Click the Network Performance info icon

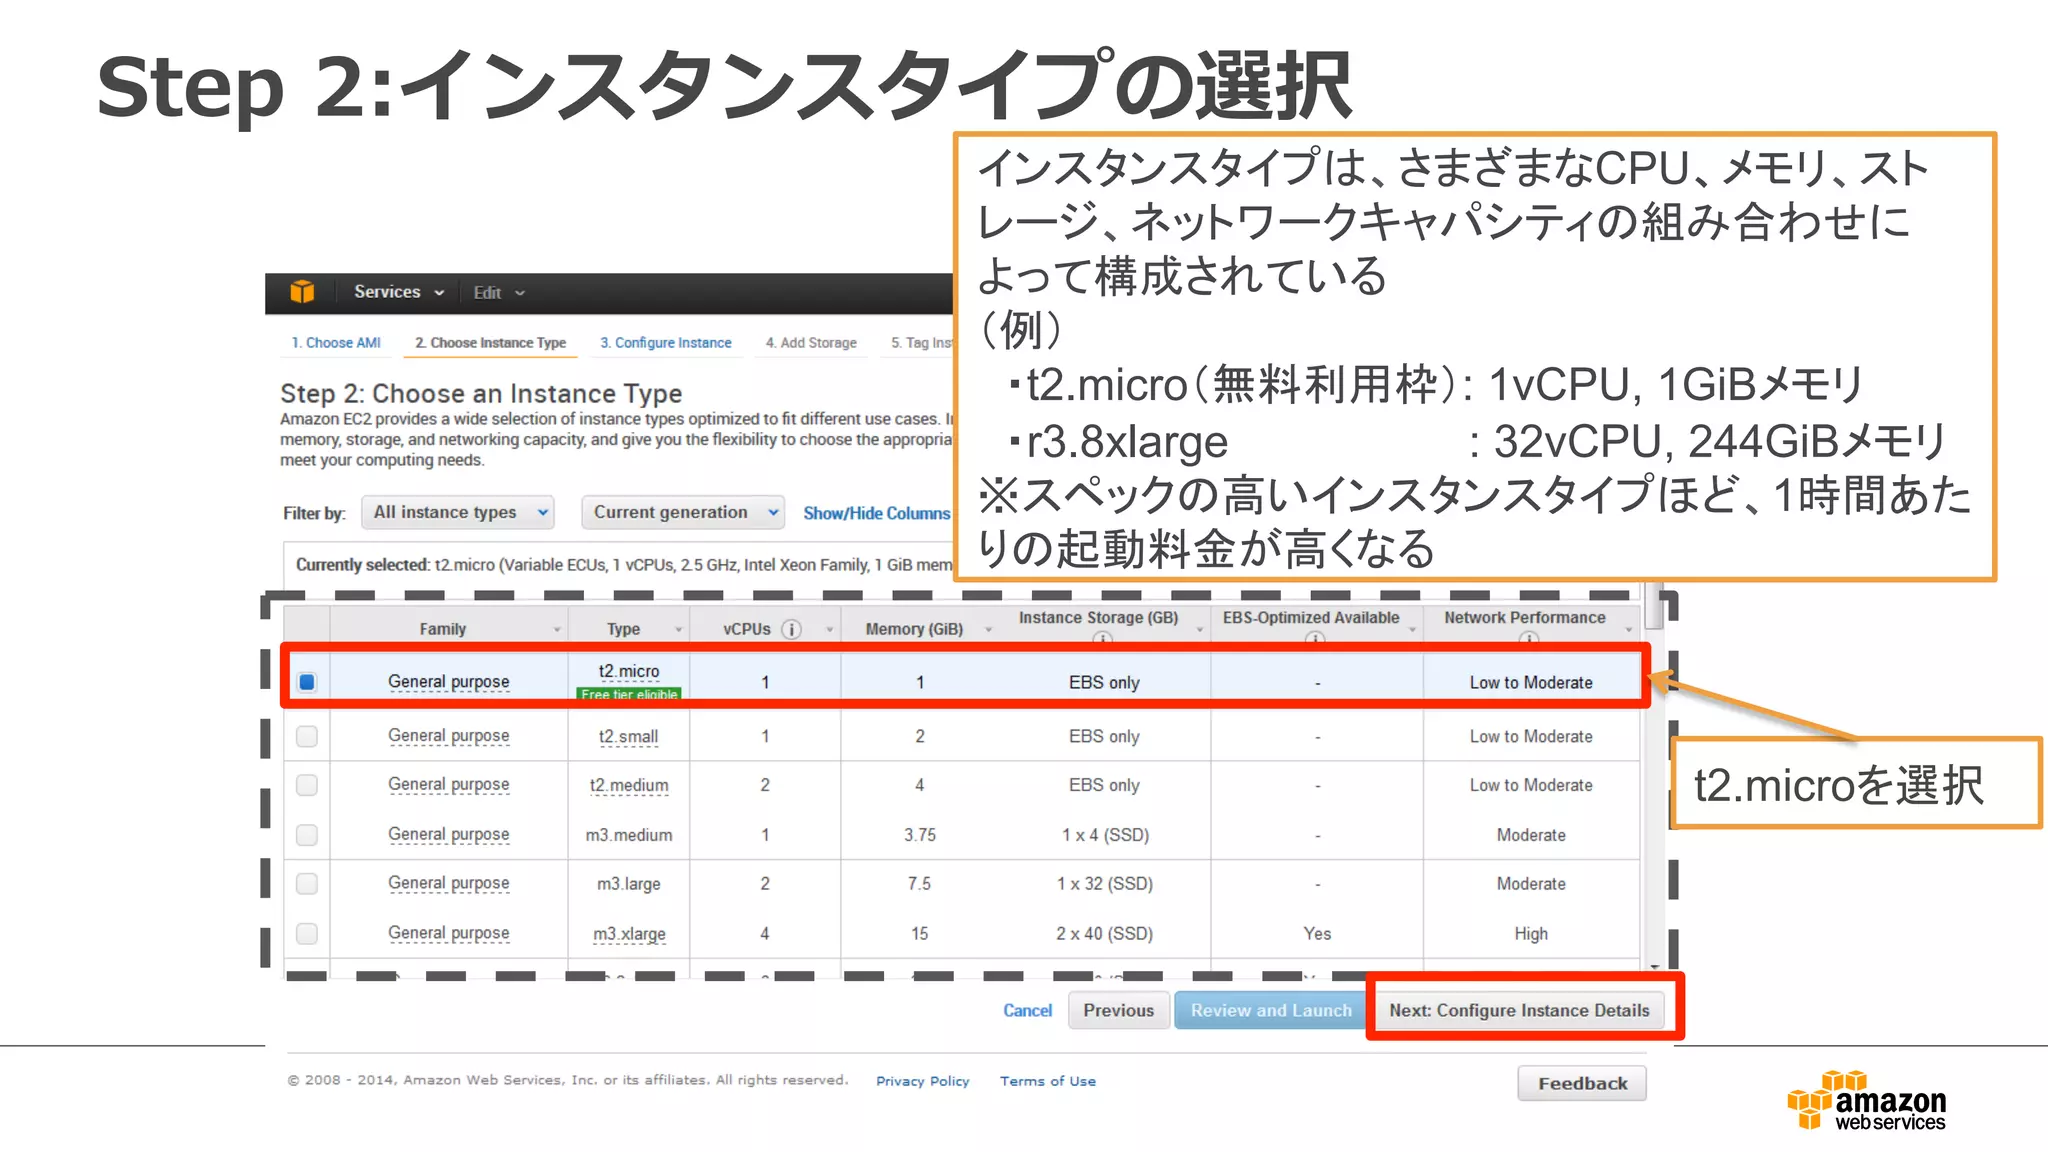(x=1527, y=638)
